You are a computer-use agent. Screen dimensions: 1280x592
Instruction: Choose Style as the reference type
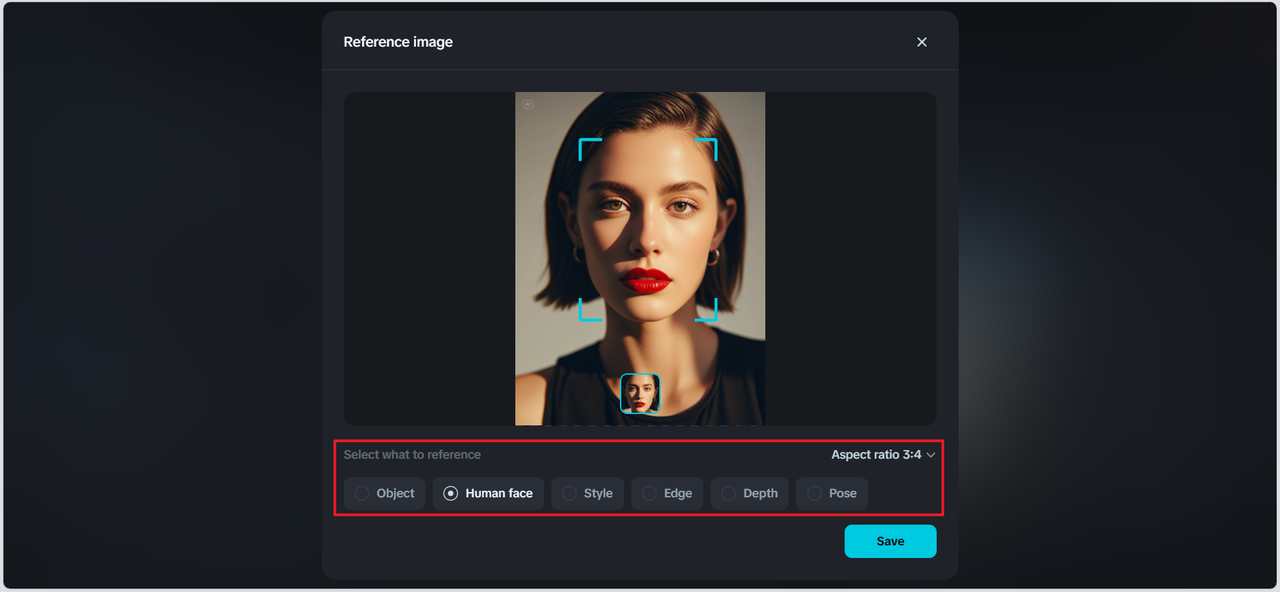(x=588, y=493)
